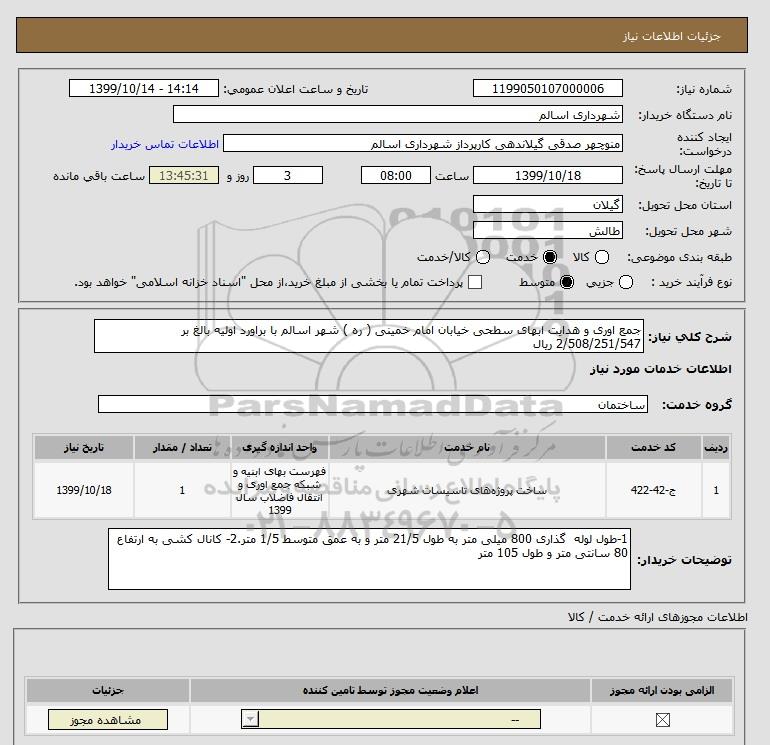This screenshot has height=745, width=770.
Task: Click the remaining time field 13:45:31
Action: [184, 175]
